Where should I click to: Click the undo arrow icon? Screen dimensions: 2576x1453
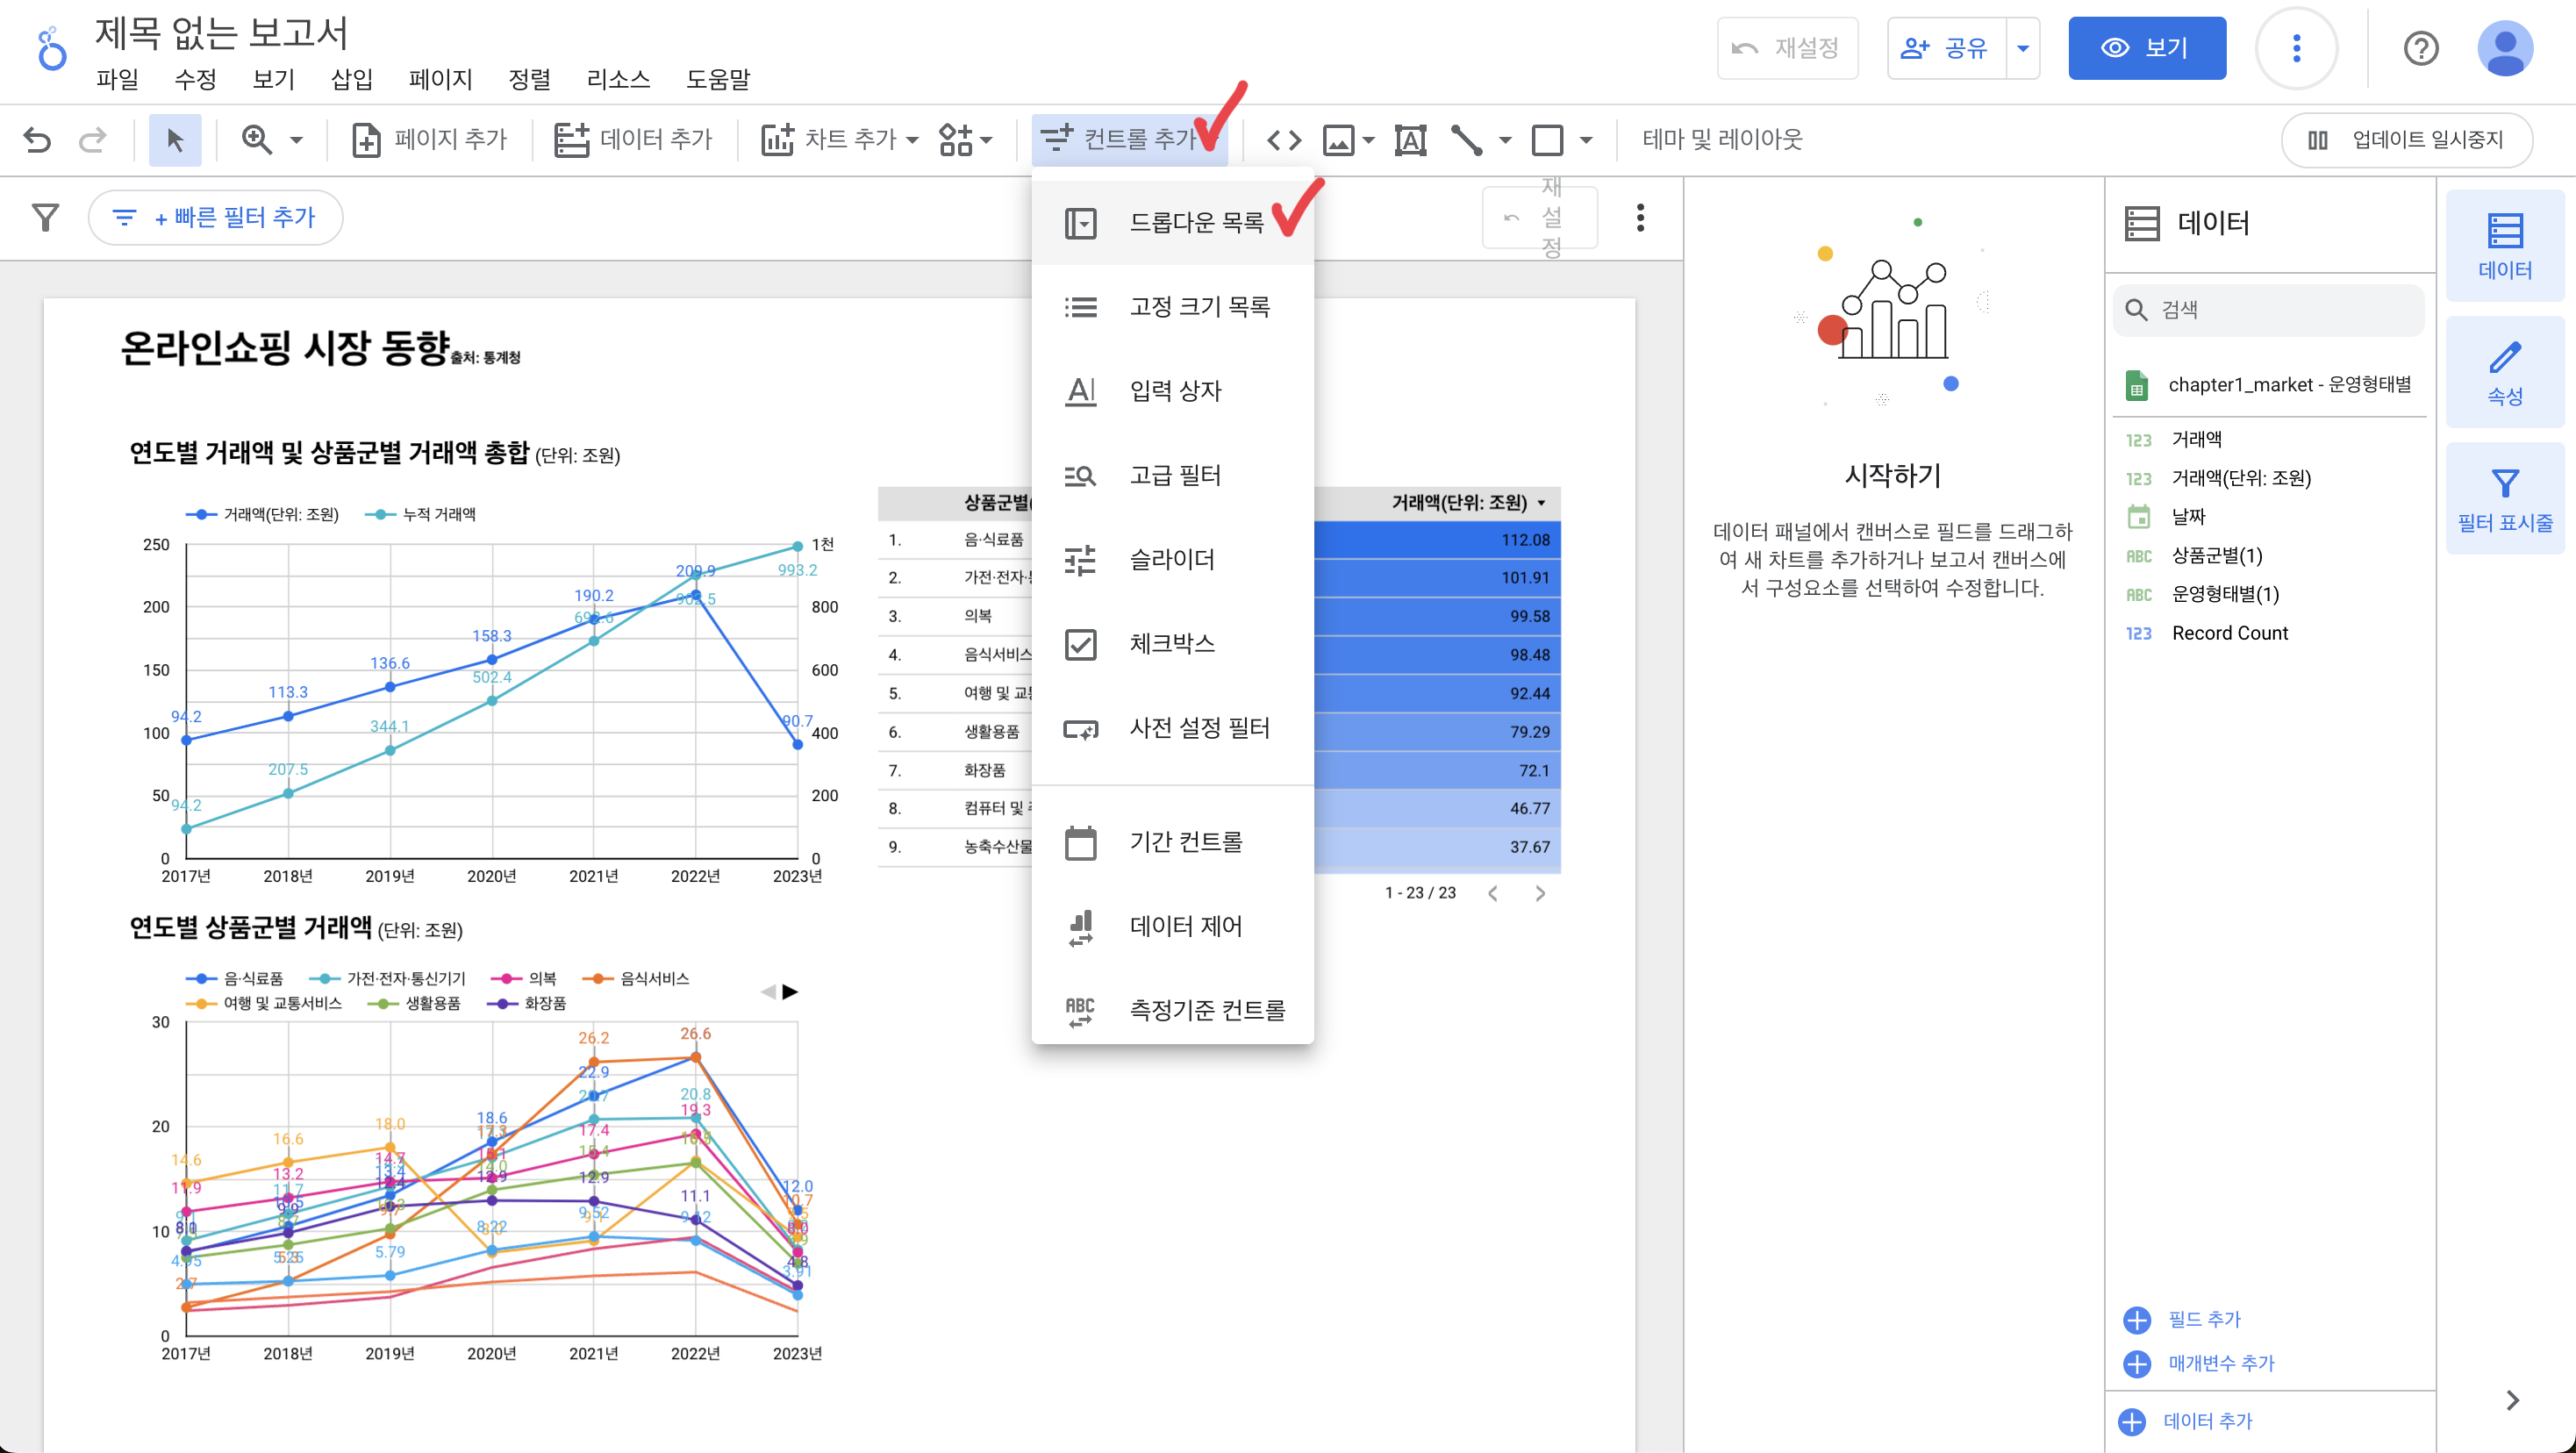coord(37,139)
